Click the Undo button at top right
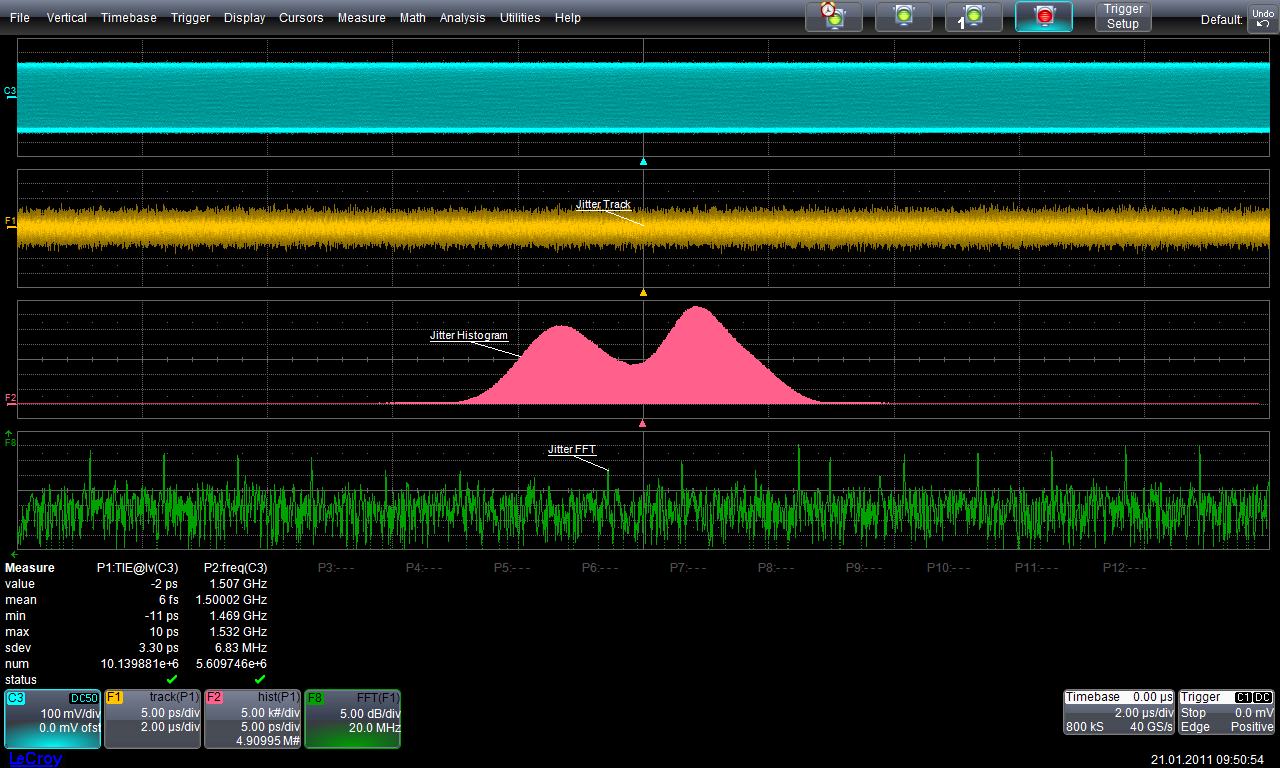The image size is (1280, 768). pyautogui.click(x=1261, y=17)
